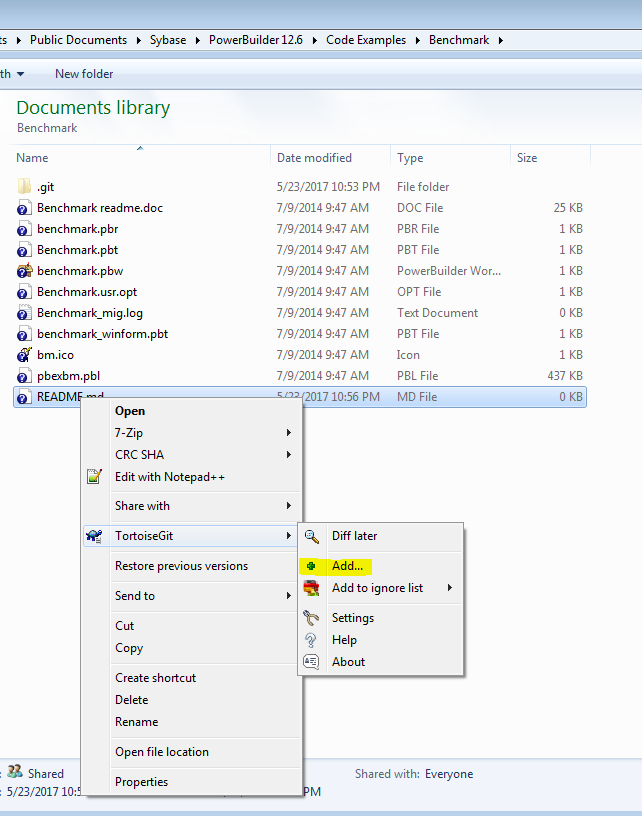
Task: Click the TortoiseGit turtle icon
Action: click(94, 536)
